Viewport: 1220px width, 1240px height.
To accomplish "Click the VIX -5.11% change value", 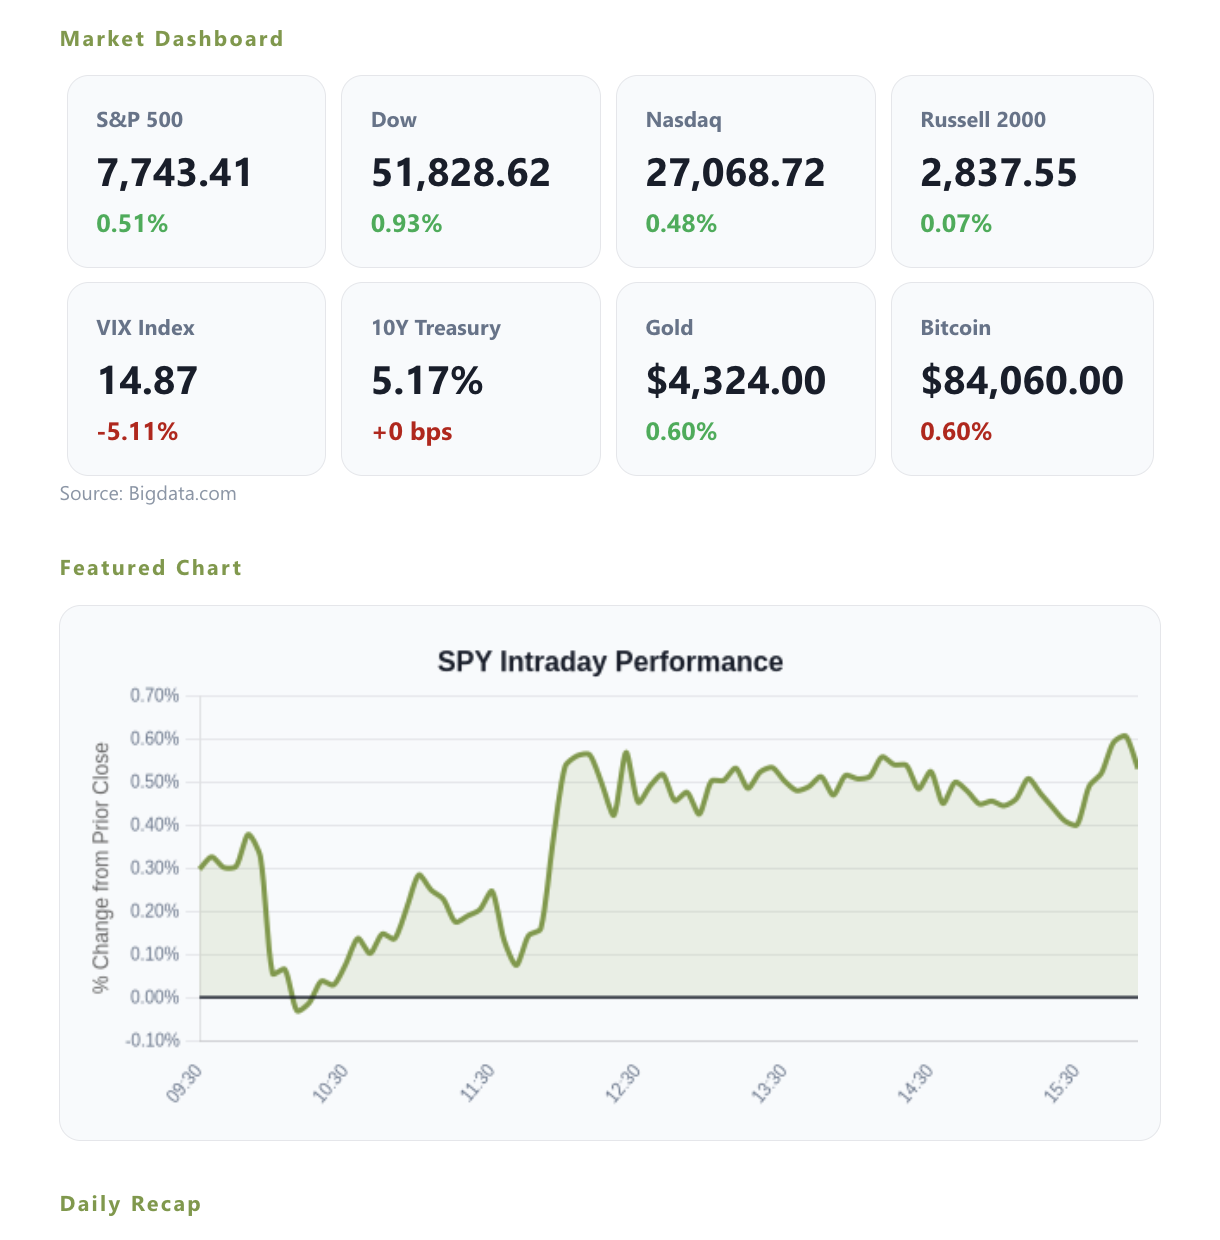I will [x=137, y=432].
